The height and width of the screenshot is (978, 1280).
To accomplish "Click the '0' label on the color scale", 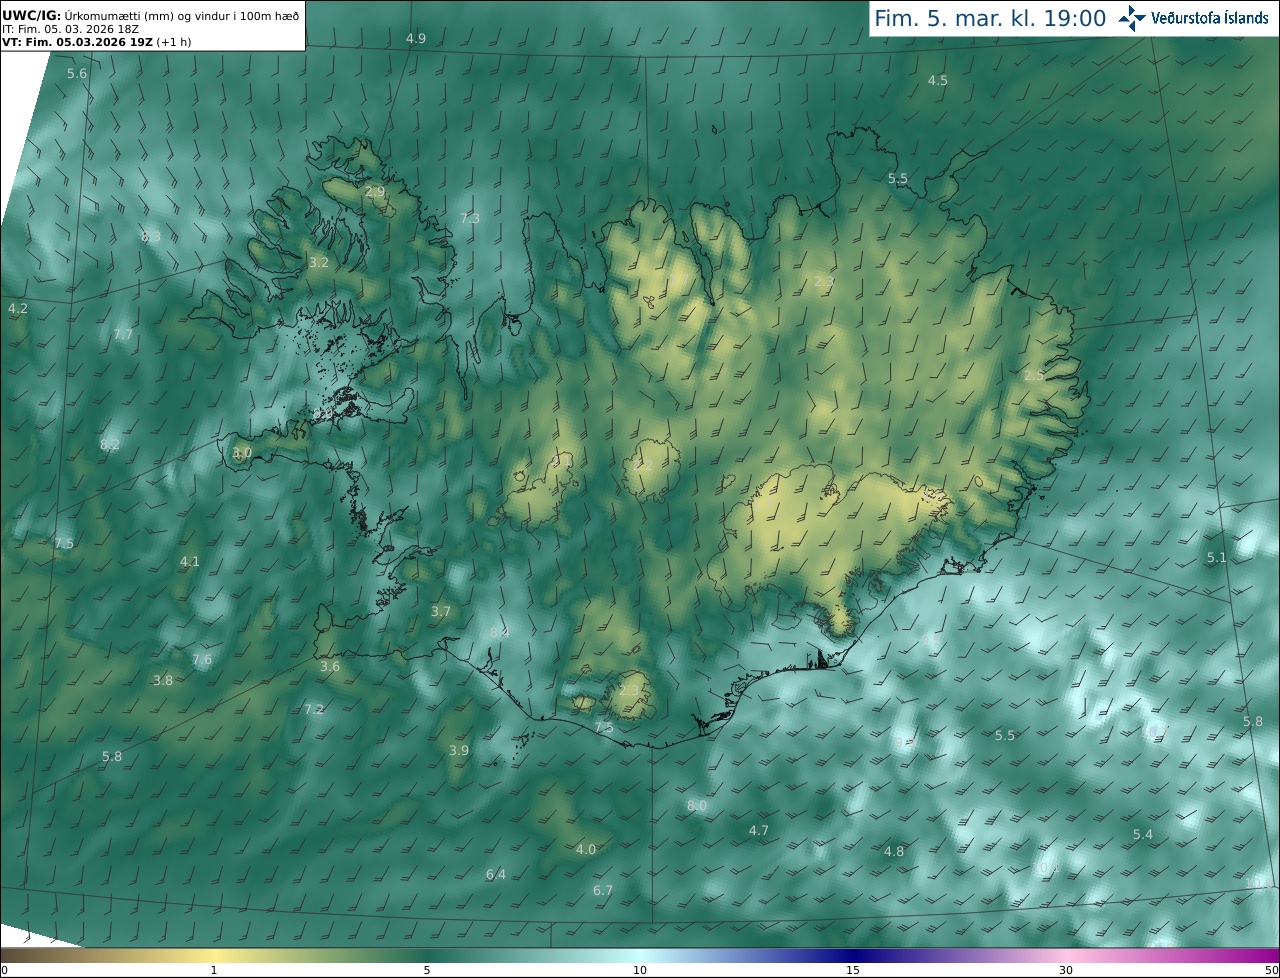I will (x=4, y=970).
